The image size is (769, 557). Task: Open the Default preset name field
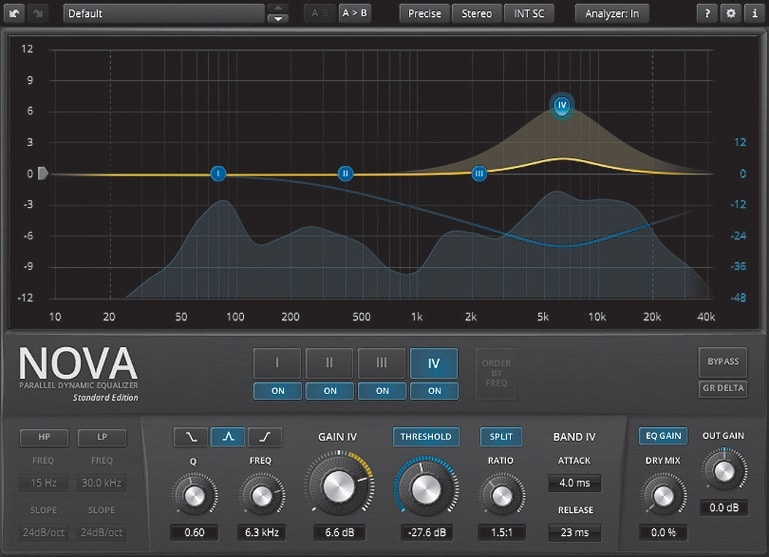point(164,13)
